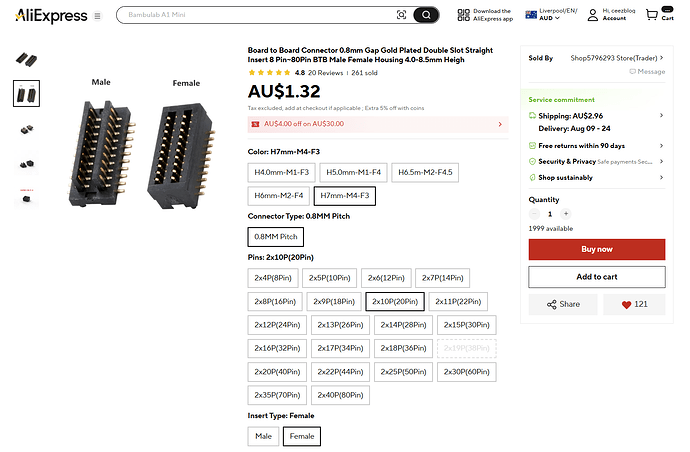Select the 2x6(12Pin) option

386,278
